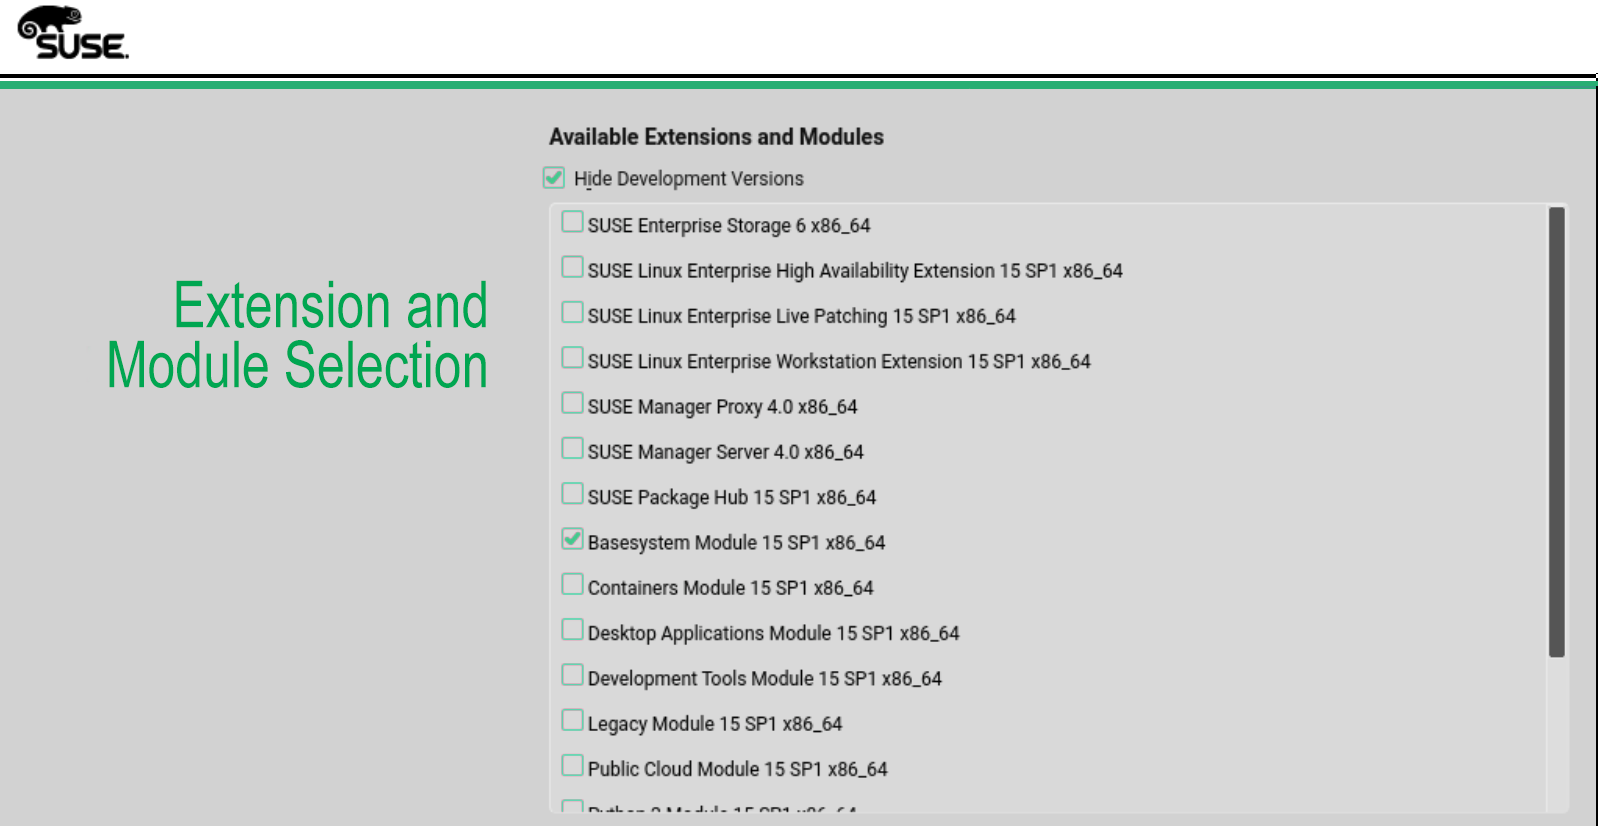Enable Public Cloud Module 15 SP1
Image resolution: width=1598 pixels, height=826 pixels.
pyautogui.click(x=572, y=766)
